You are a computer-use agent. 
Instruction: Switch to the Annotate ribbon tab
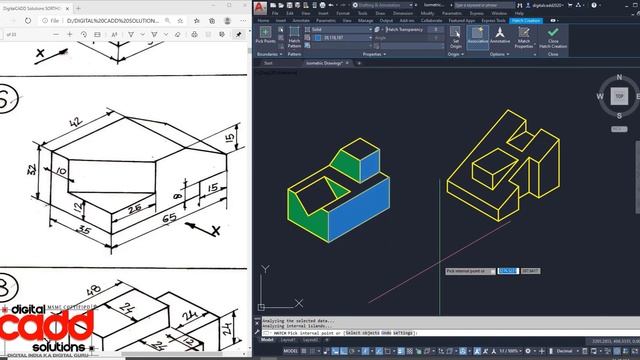click(301, 20)
